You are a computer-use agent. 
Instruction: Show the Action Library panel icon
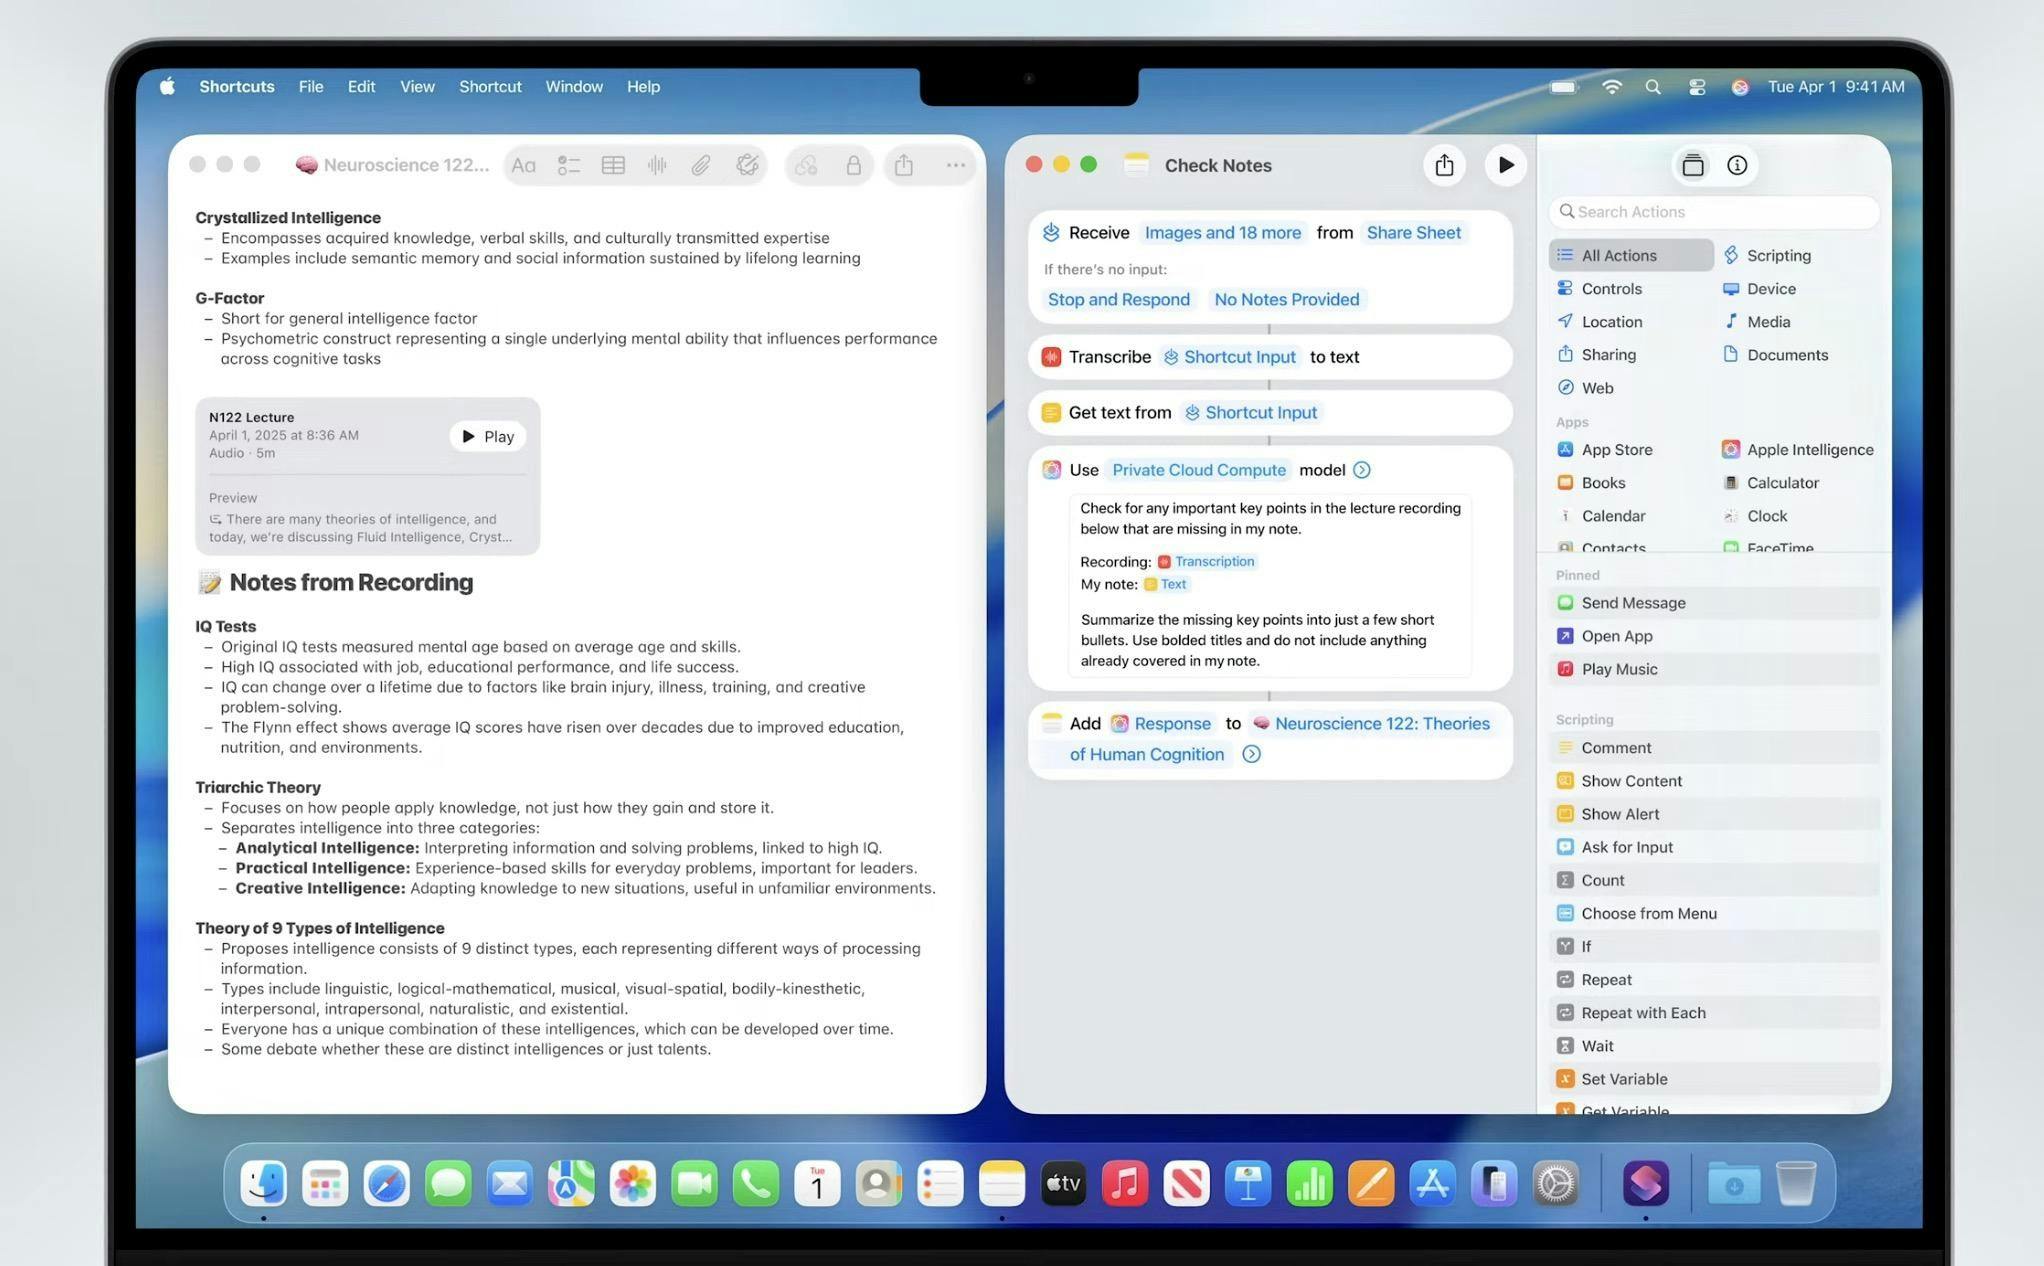tap(1692, 165)
